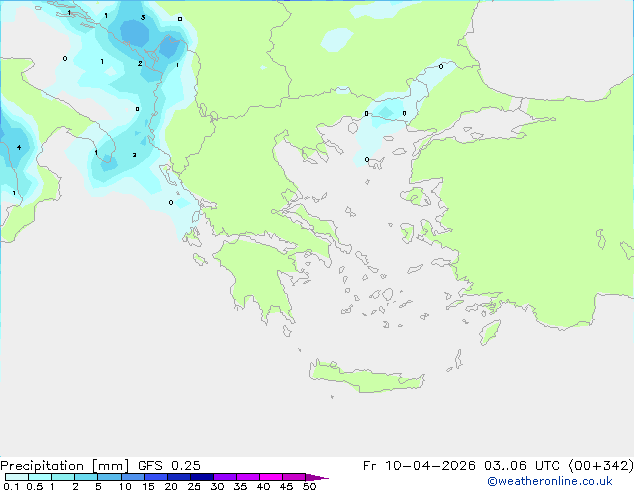
Task: Click the '03..06 UTC' time range text
Action: pos(522,466)
